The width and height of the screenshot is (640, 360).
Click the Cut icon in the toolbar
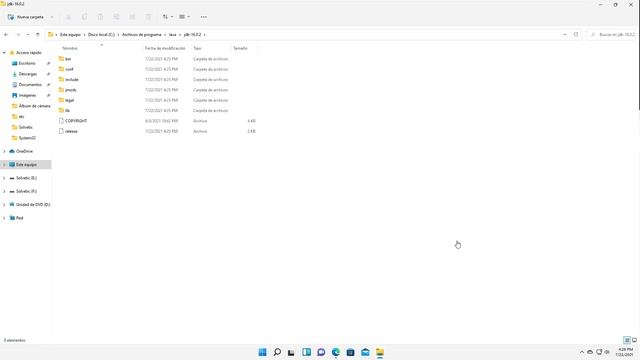pyautogui.click(x=68, y=17)
